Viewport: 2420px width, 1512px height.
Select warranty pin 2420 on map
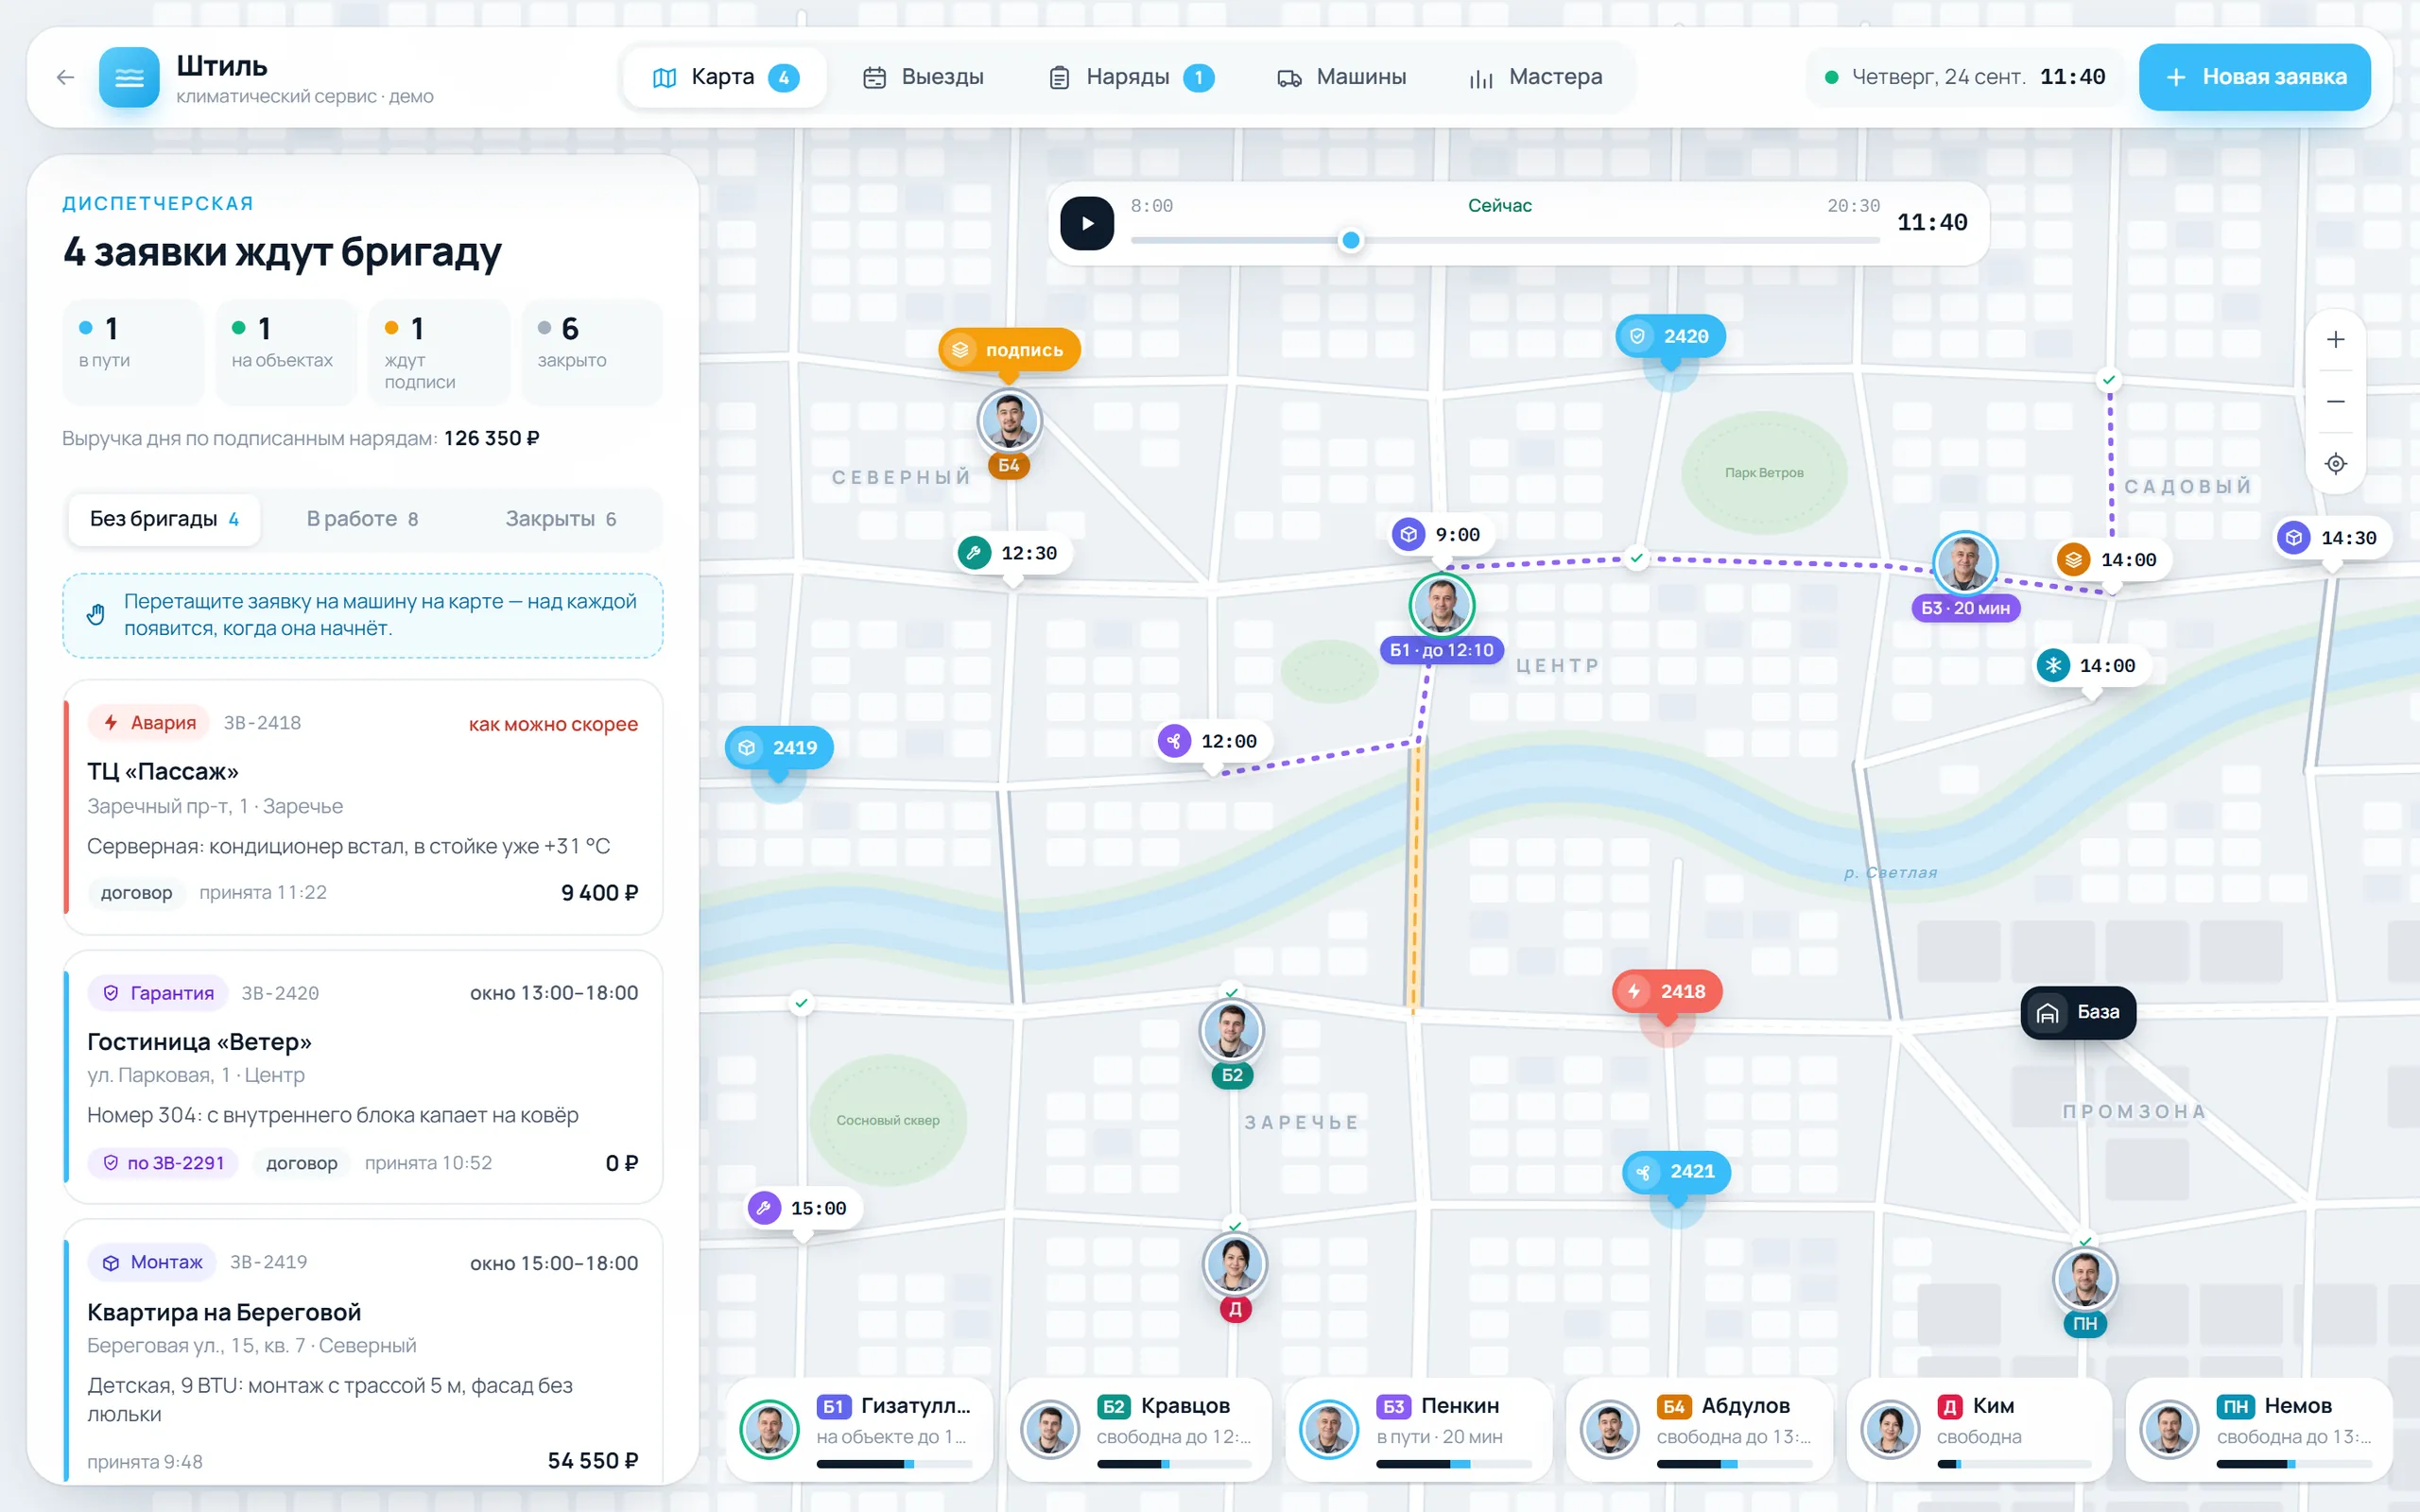1670,336
